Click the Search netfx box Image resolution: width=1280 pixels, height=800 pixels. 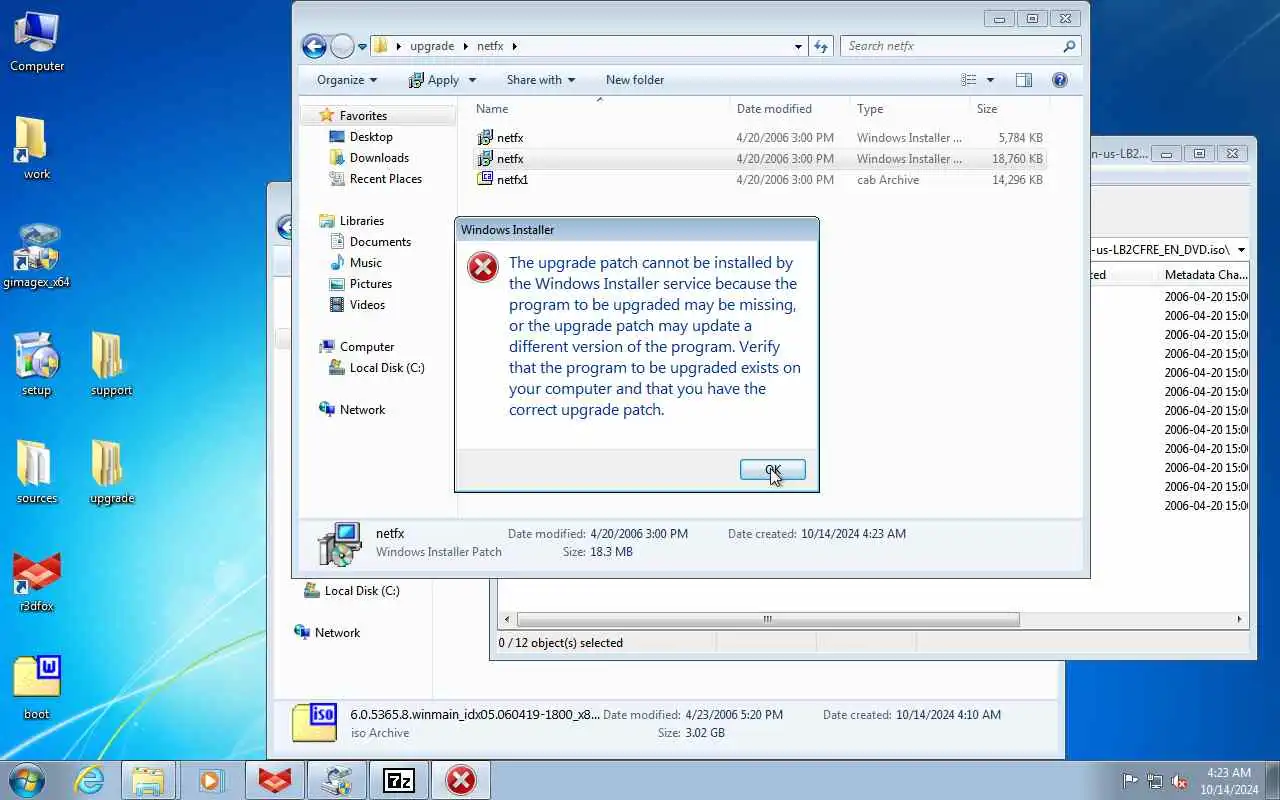click(960, 46)
